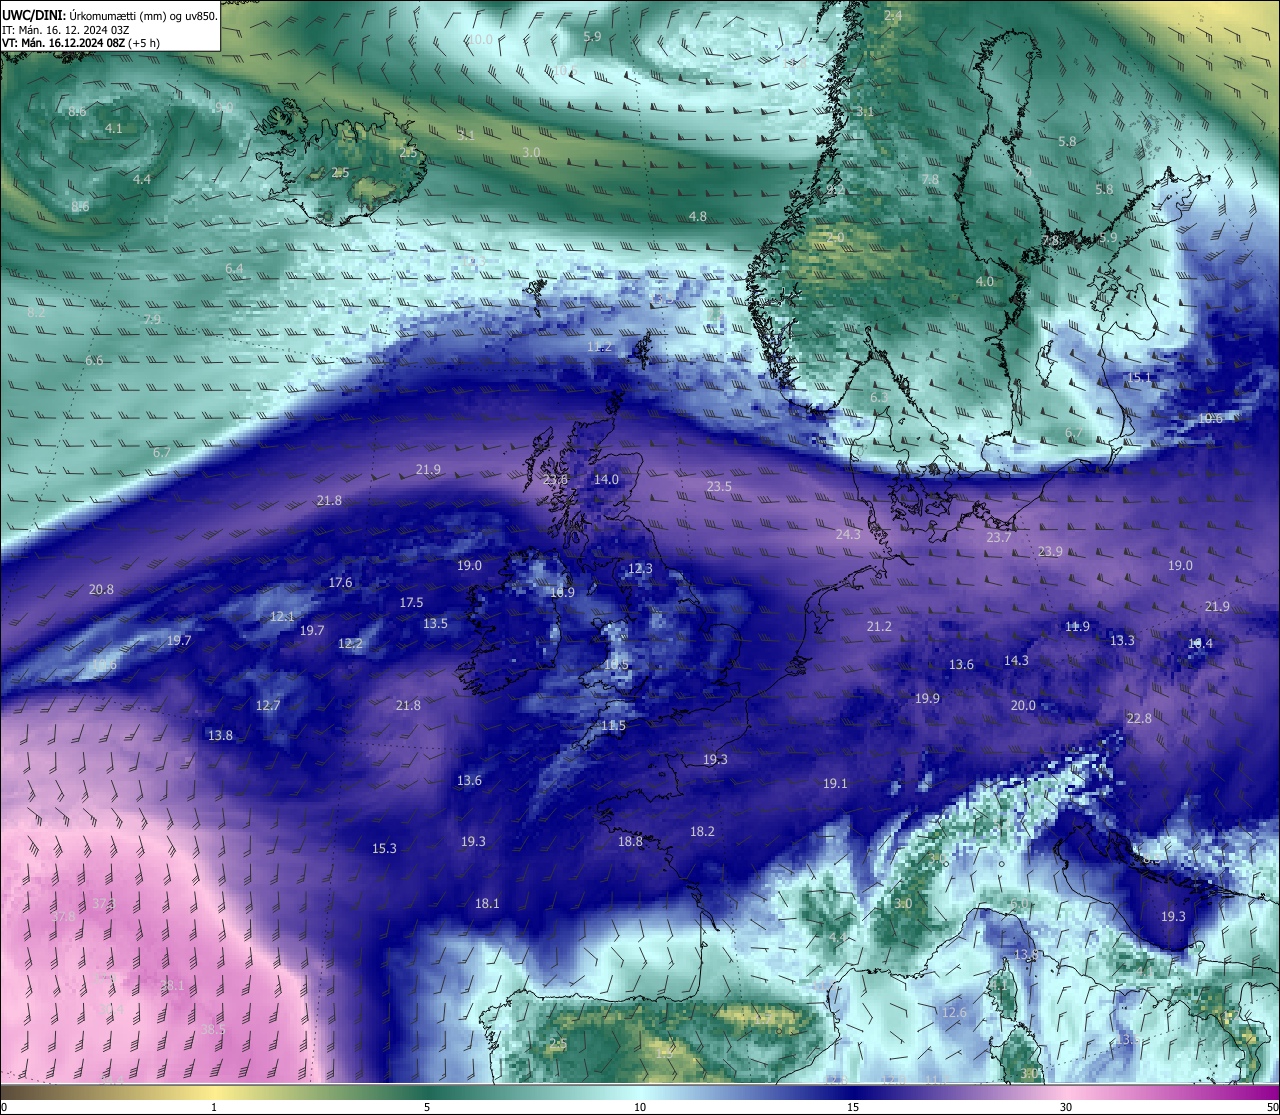The height and width of the screenshot is (1115, 1280).
Task: Click the 19.1 value on the map
Action: coord(835,783)
